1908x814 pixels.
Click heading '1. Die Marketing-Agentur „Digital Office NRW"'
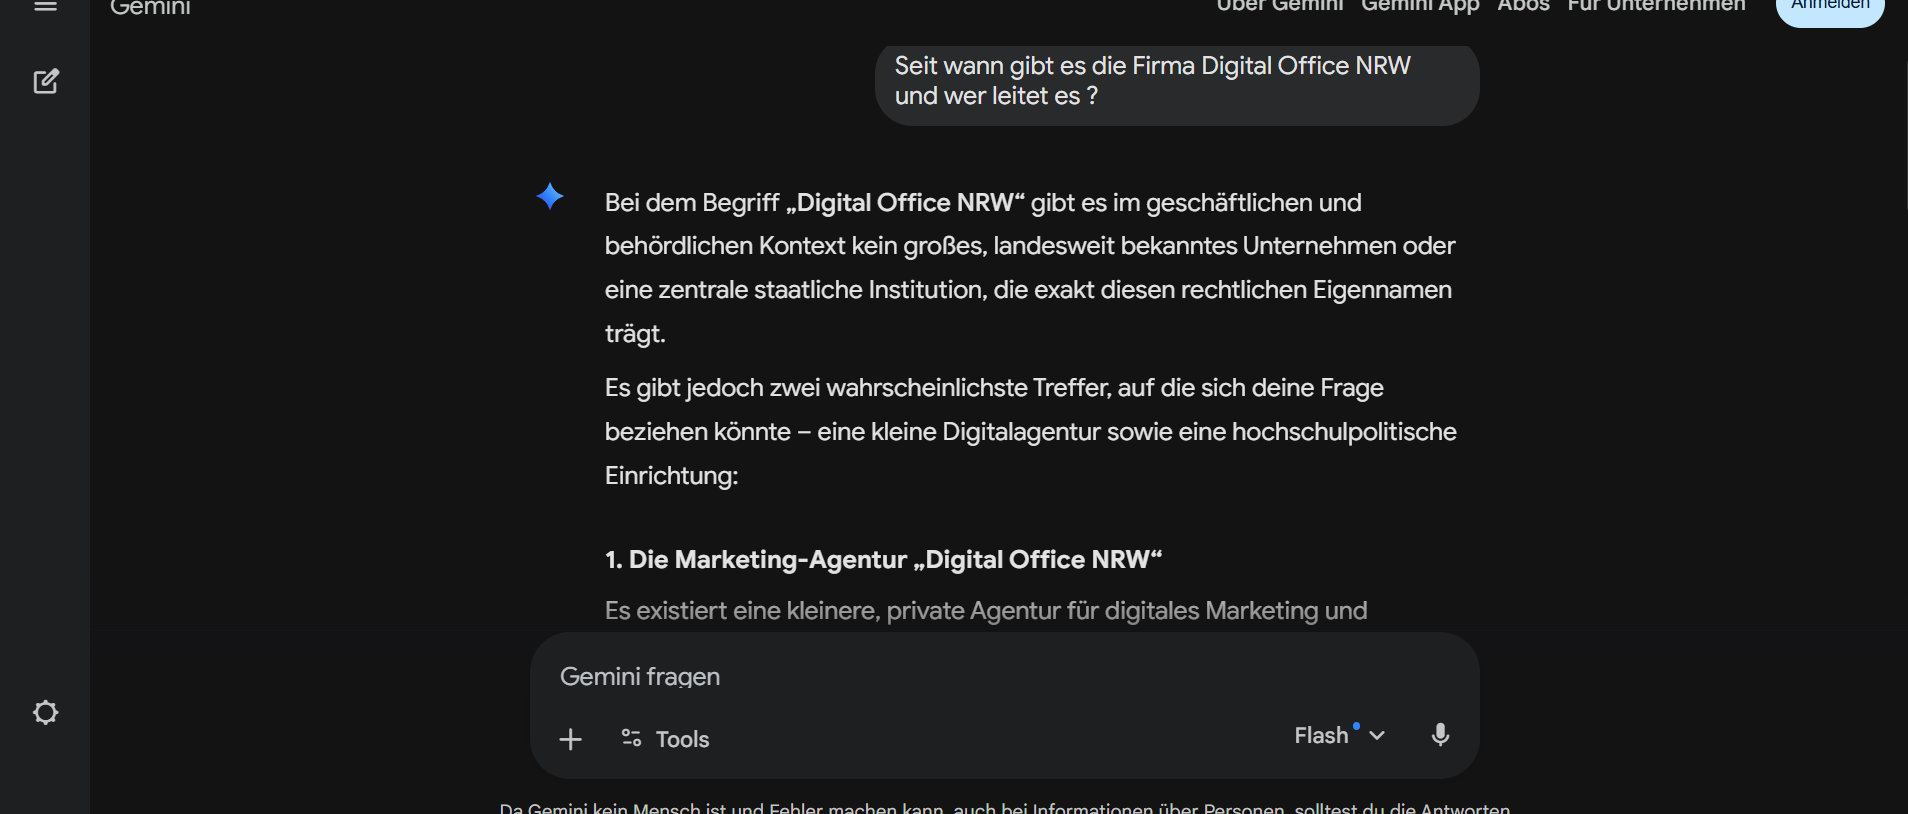(883, 559)
